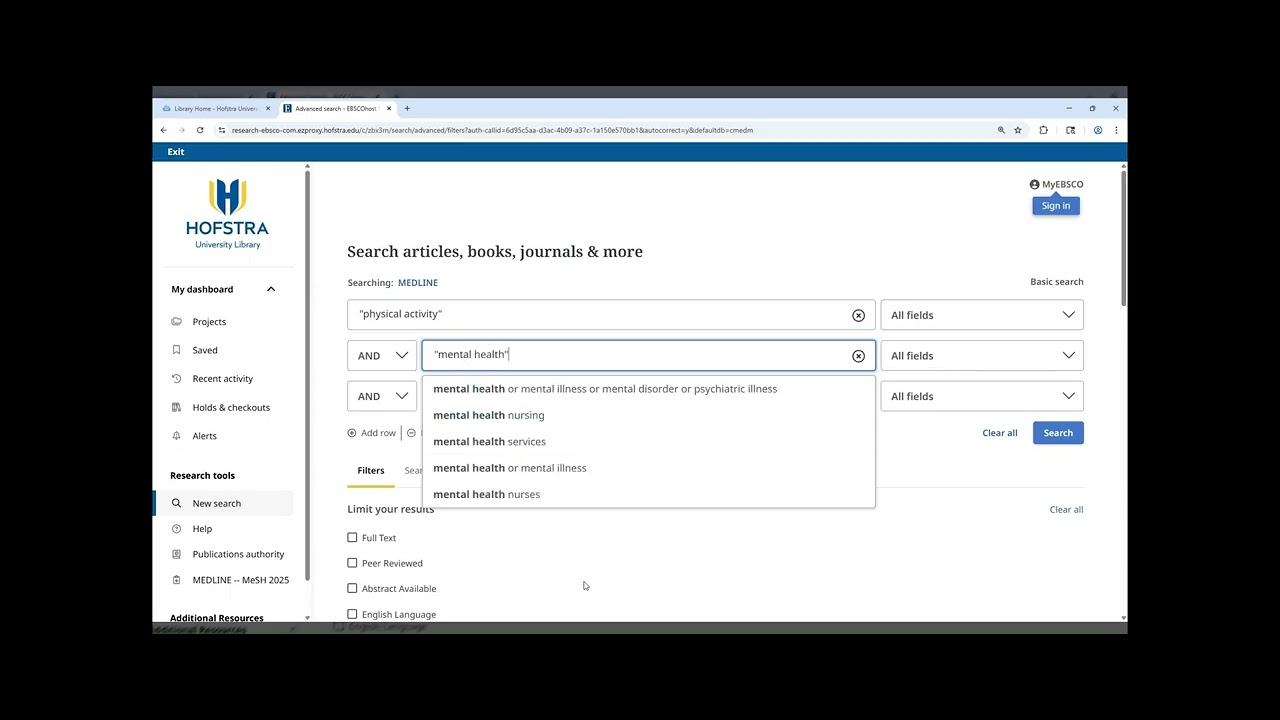This screenshot has height=720, width=1280.
Task: Open the third row AND operator dropdown
Action: (382, 396)
